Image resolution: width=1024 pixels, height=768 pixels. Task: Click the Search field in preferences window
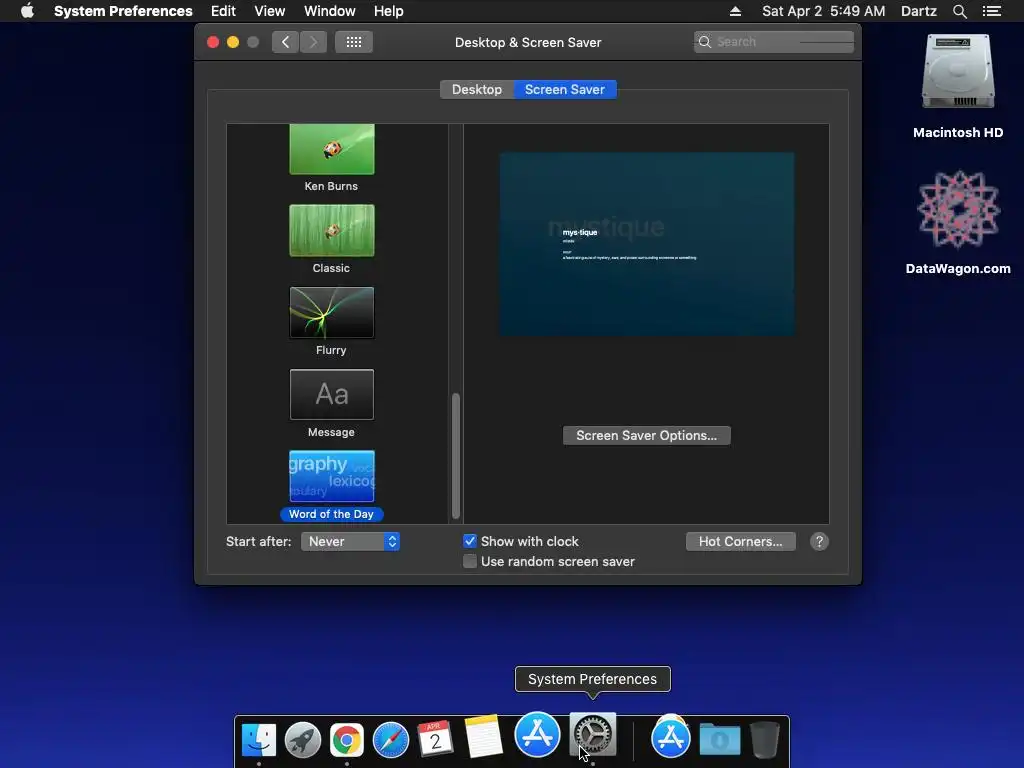click(x=774, y=42)
